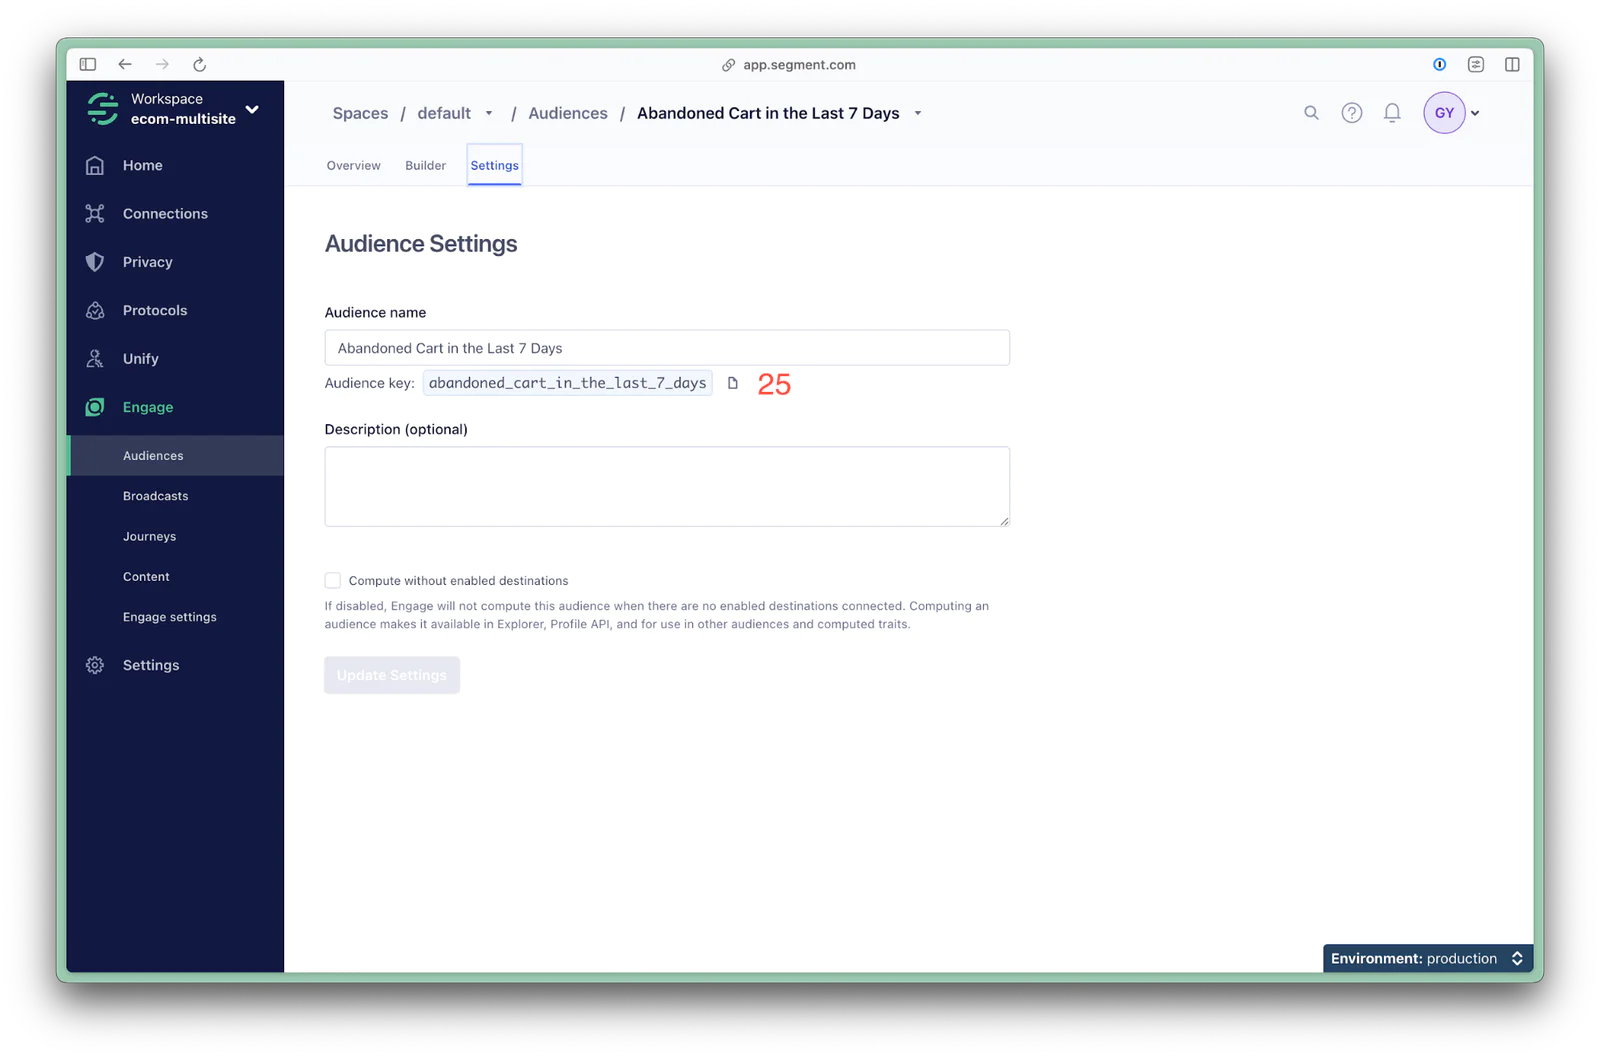This screenshot has height=1057, width=1600.
Task: Select Journeys under Engage
Action: [x=149, y=537]
